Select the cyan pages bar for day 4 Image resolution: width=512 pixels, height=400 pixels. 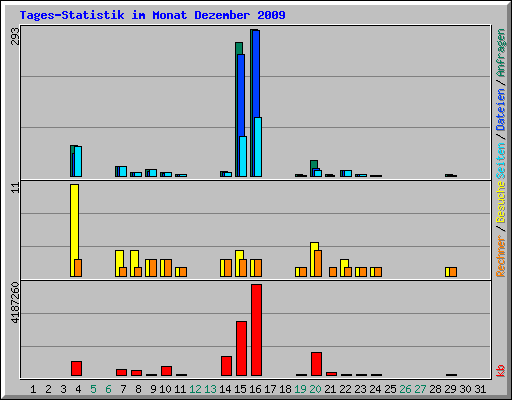pos(78,161)
